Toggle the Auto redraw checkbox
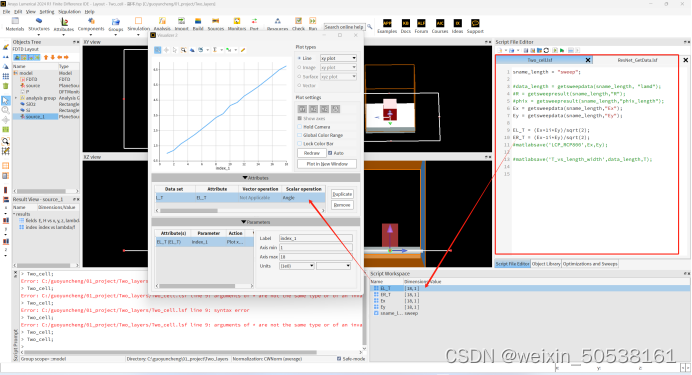The width and height of the screenshot is (692, 375). point(330,153)
